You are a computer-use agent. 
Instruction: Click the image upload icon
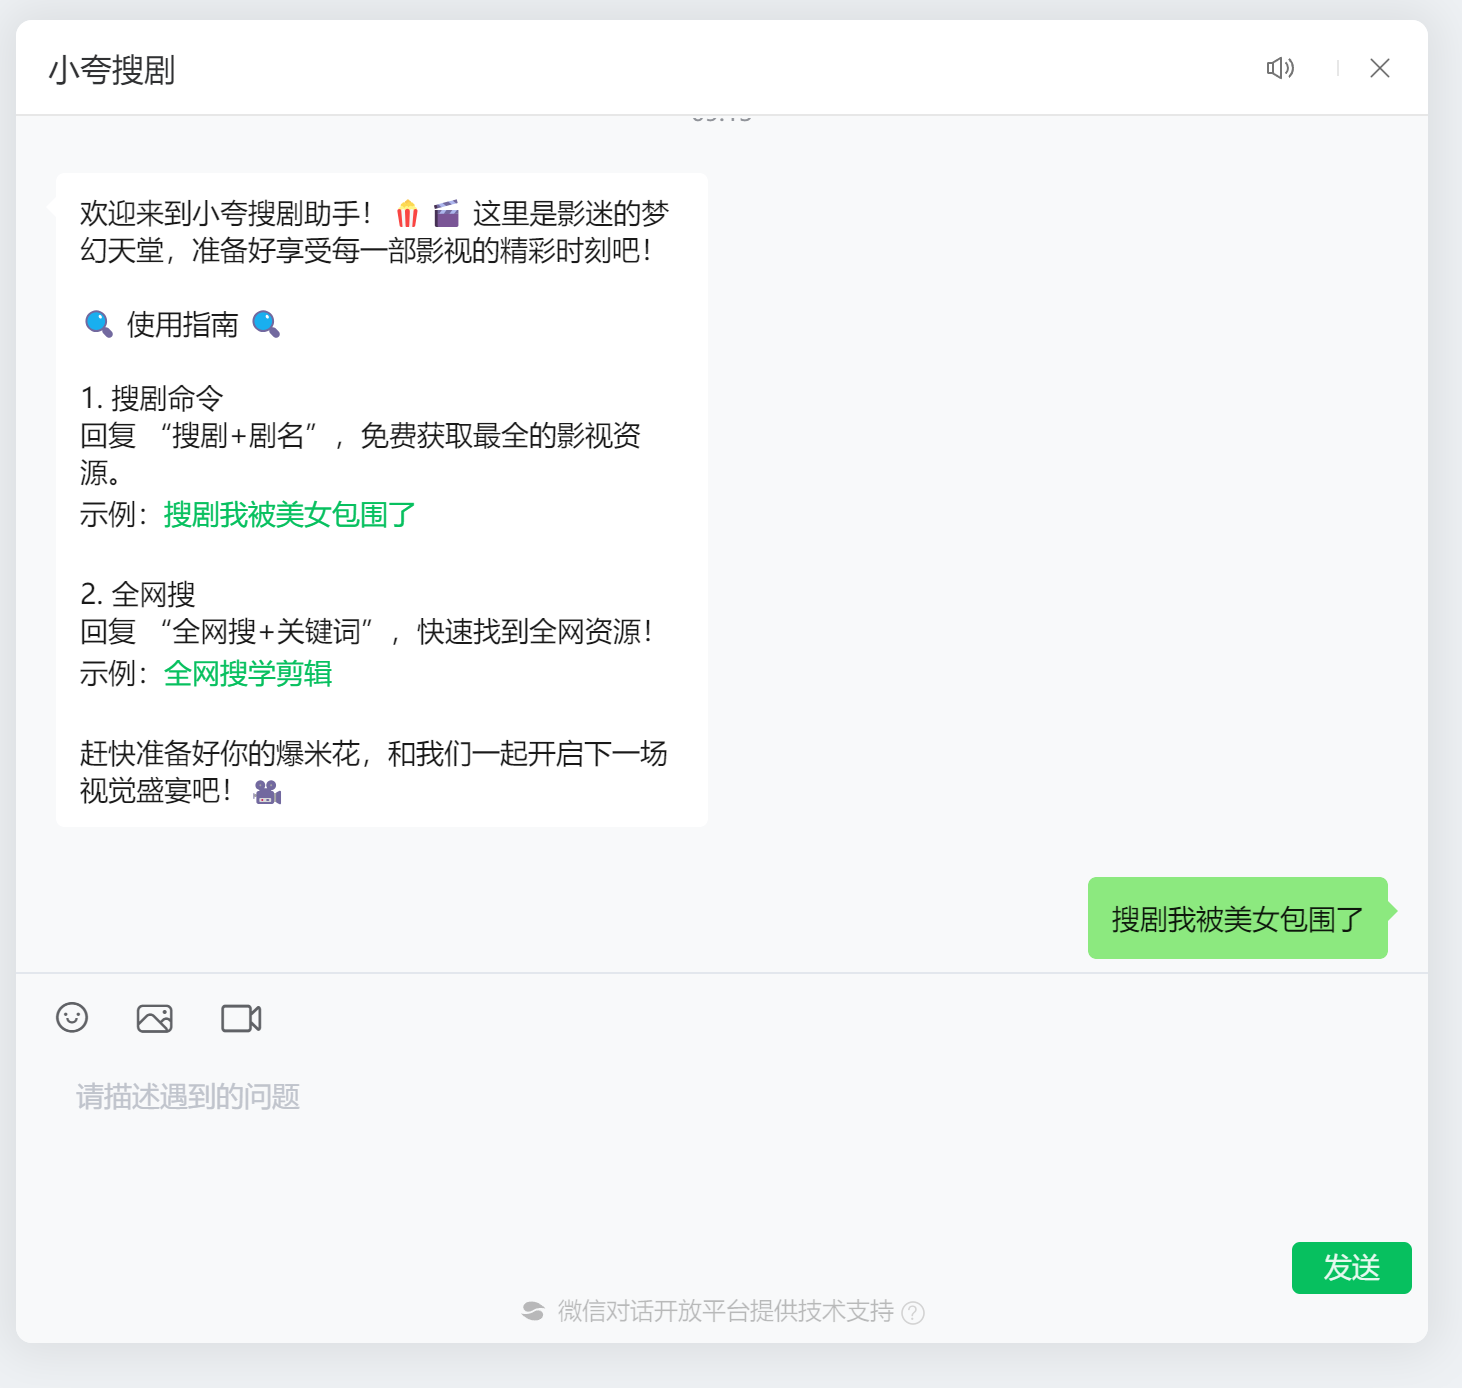(x=155, y=1018)
